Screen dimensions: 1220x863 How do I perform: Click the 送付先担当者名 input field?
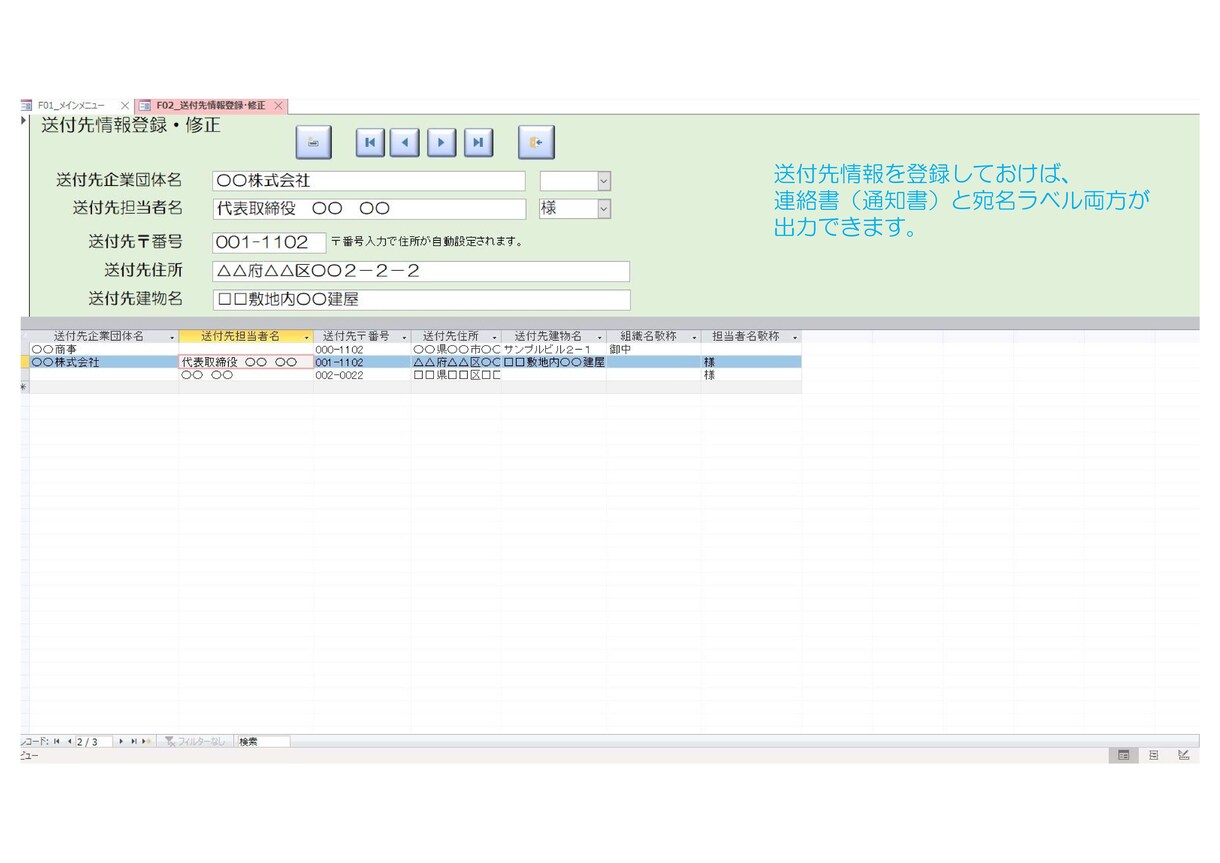pos(368,209)
